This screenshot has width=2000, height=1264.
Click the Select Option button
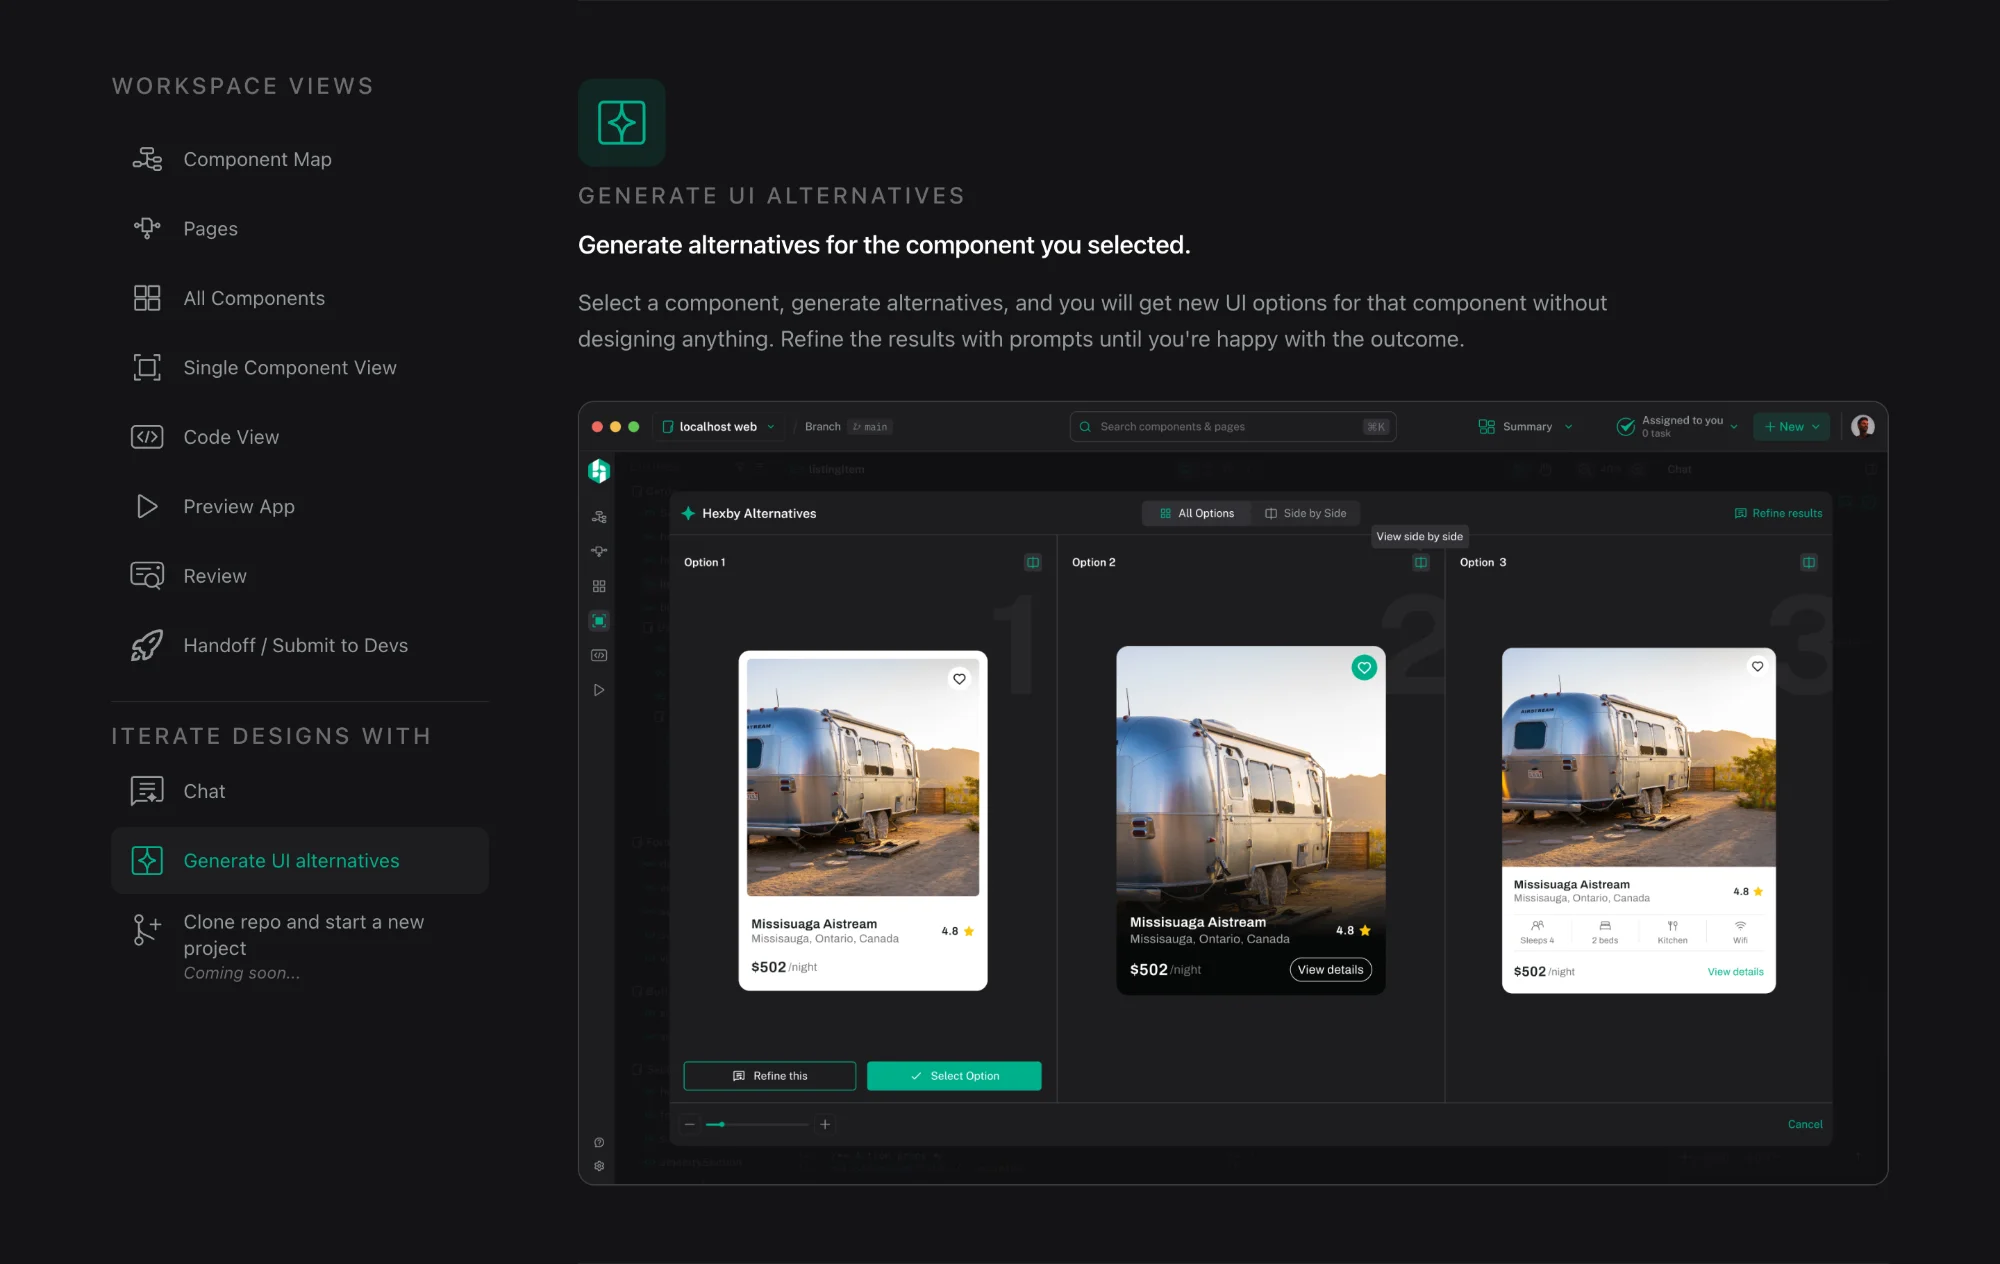click(x=954, y=1076)
